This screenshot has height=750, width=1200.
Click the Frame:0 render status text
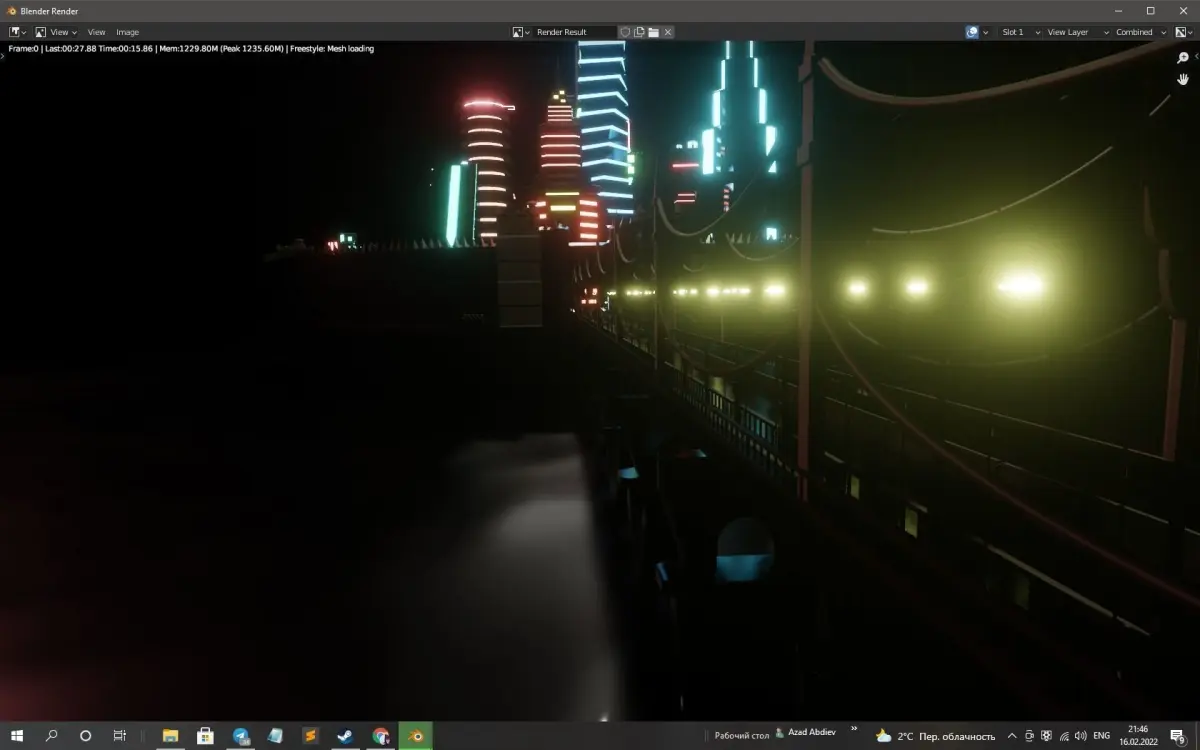(x=24, y=48)
